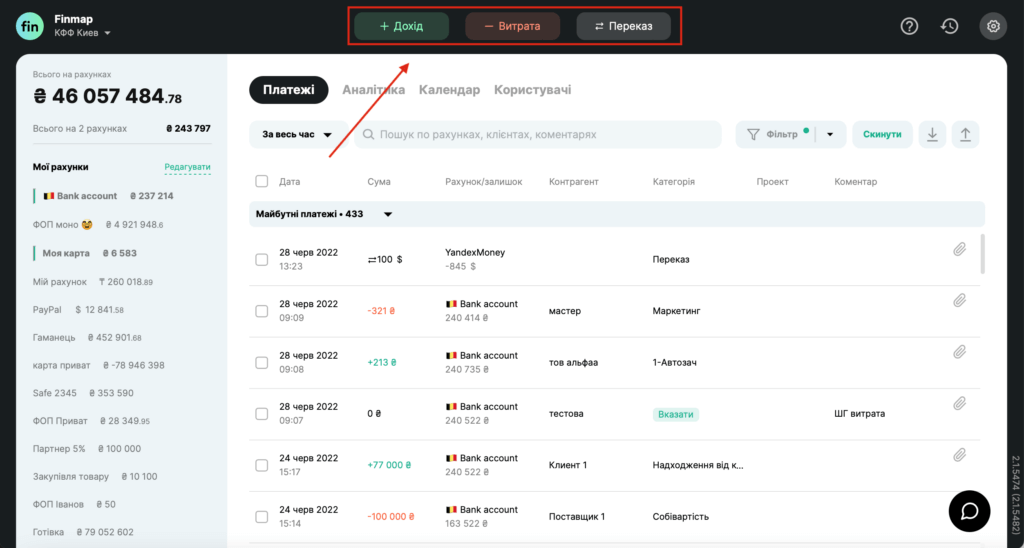Switch to the Календар tab
The height and width of the screenshot is (548, 1024).
(449, 90)
